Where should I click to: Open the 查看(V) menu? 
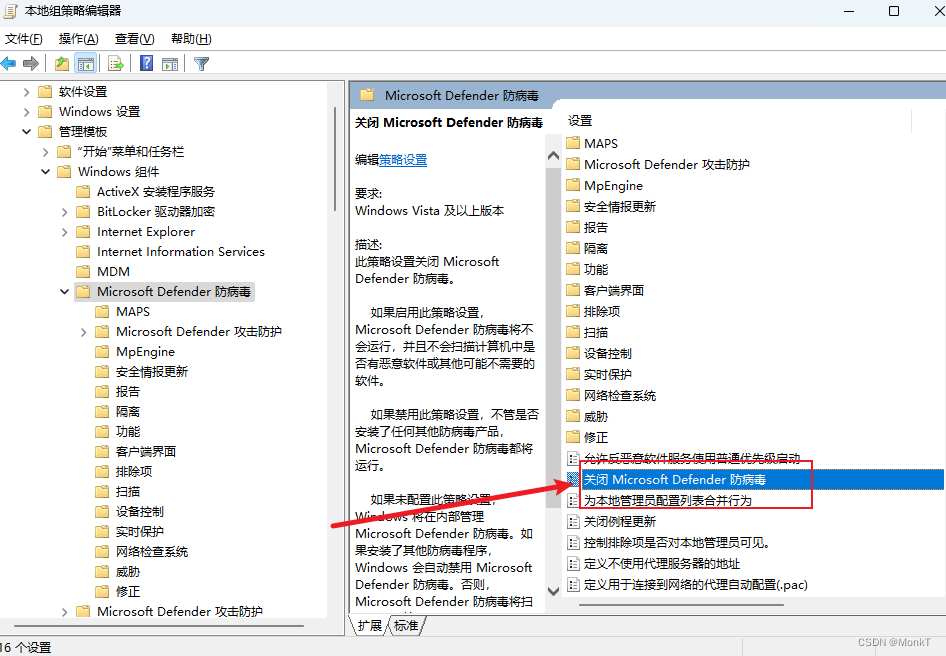coord(135,39)
